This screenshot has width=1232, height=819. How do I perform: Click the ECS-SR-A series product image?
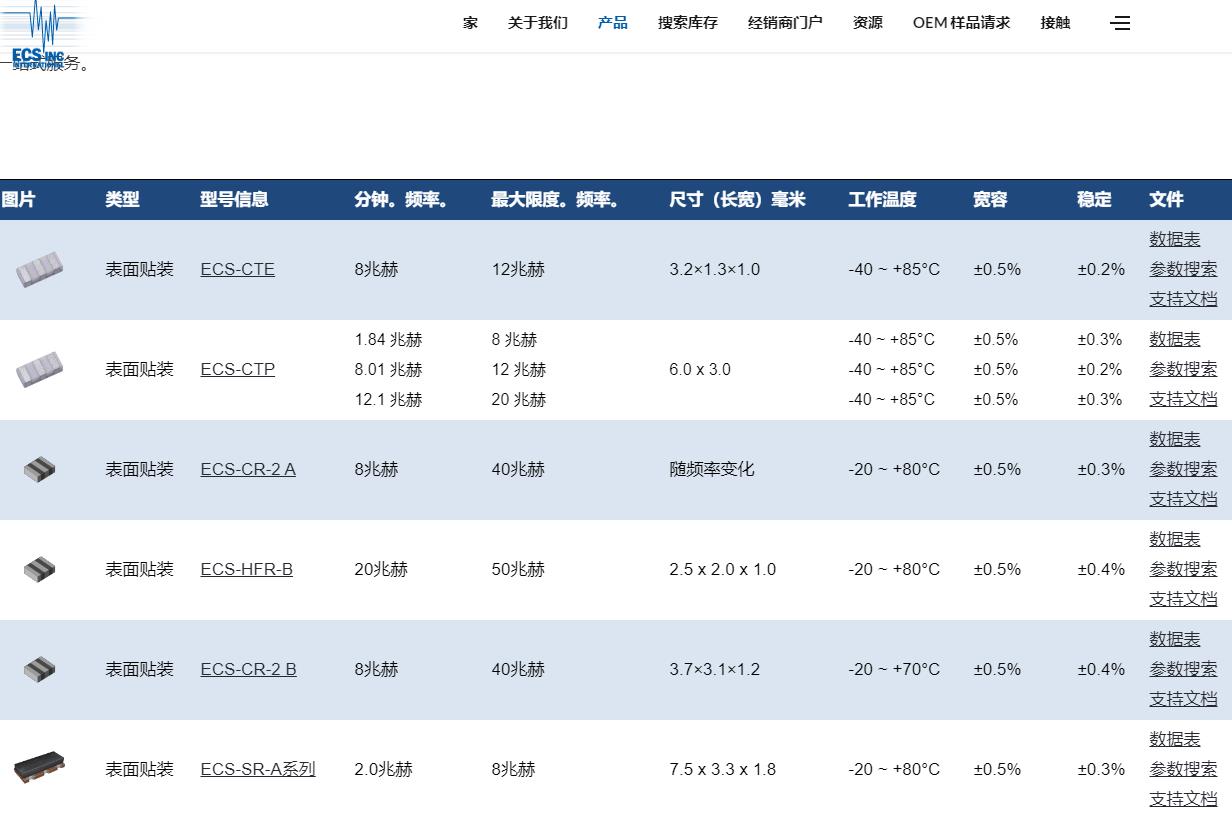click(x=39, y=768)
